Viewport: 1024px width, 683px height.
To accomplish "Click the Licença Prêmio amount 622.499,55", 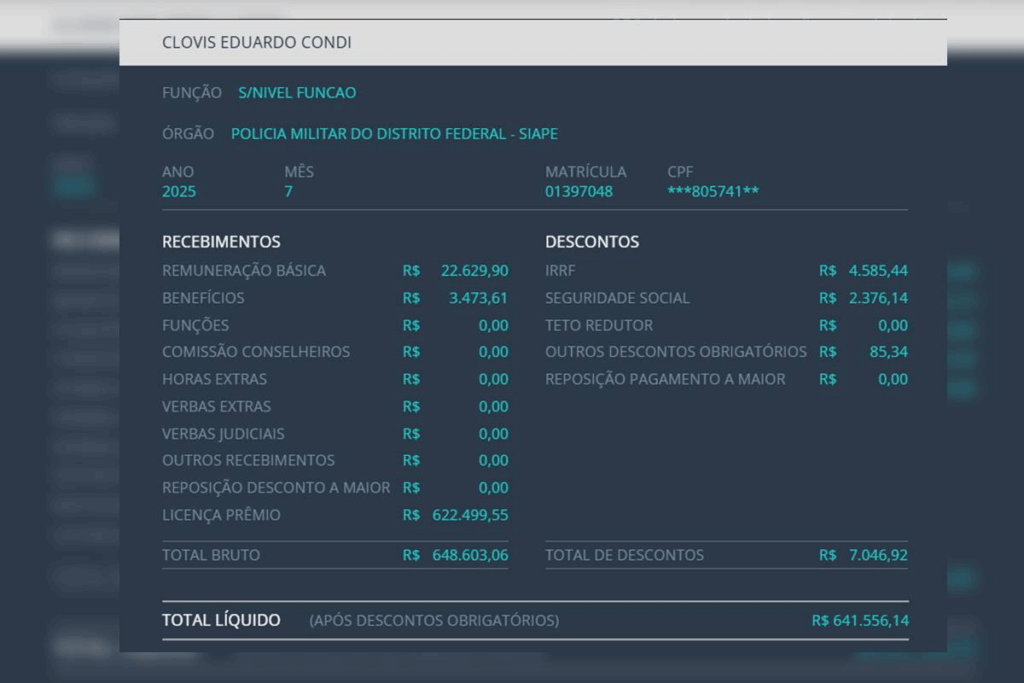I will [x=470, y=515].
